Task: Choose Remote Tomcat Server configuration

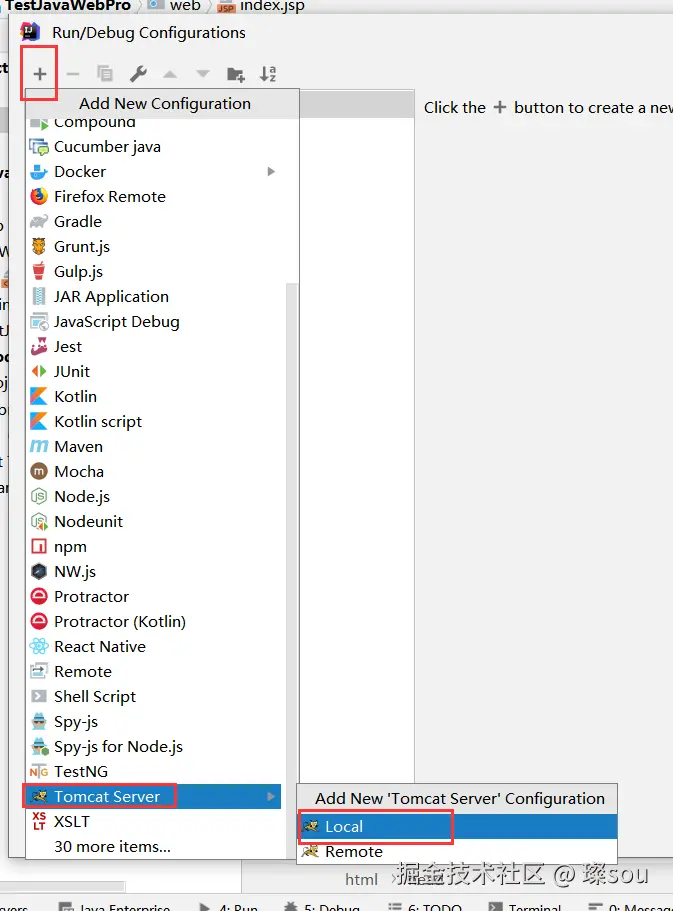Action: pyautogui.click(x=457, y=852)
